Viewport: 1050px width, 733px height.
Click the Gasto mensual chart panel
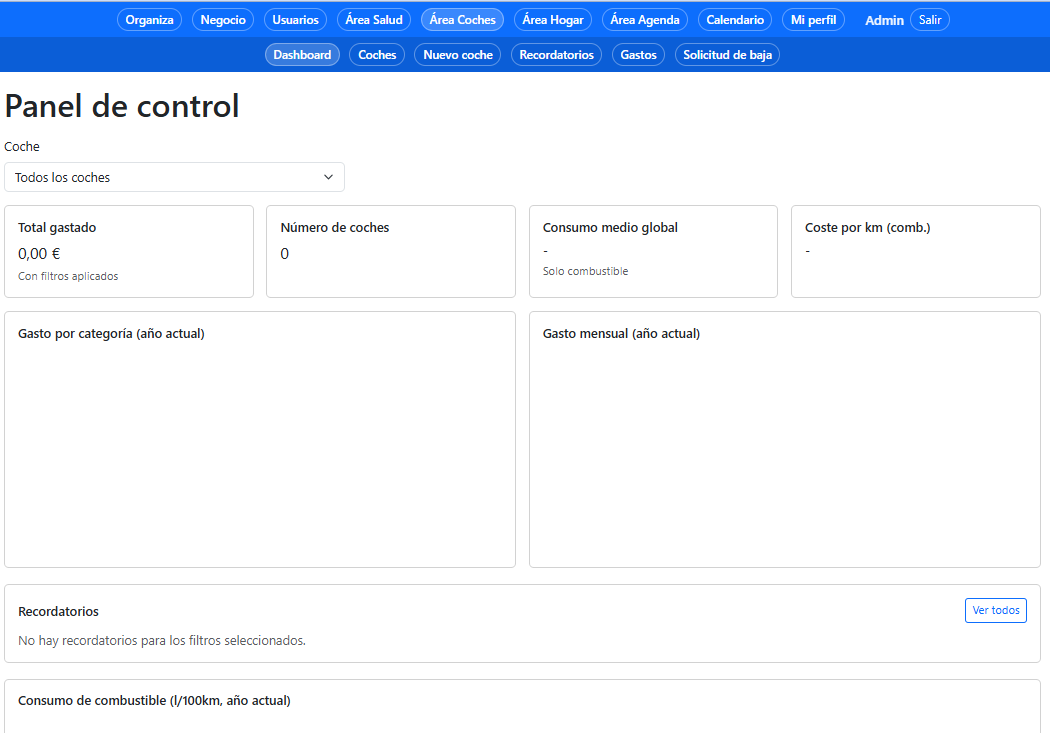coord(784,440)
